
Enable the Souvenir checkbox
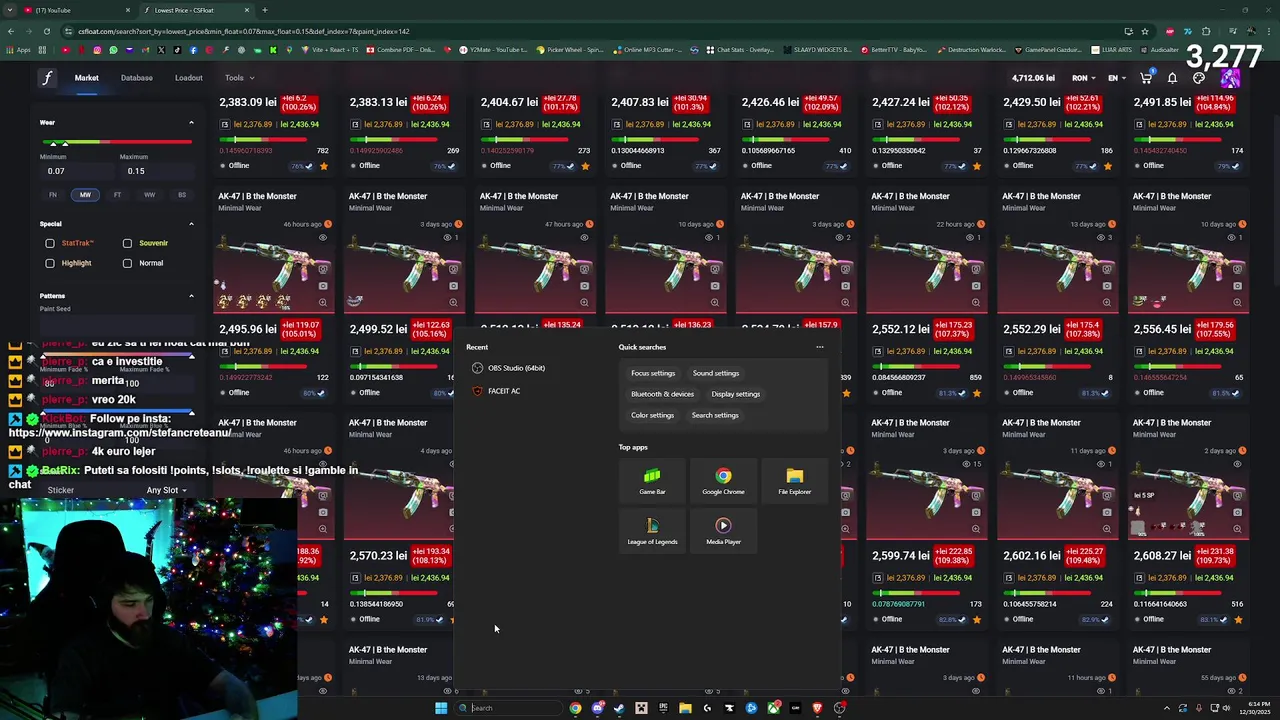pos(127,243)
